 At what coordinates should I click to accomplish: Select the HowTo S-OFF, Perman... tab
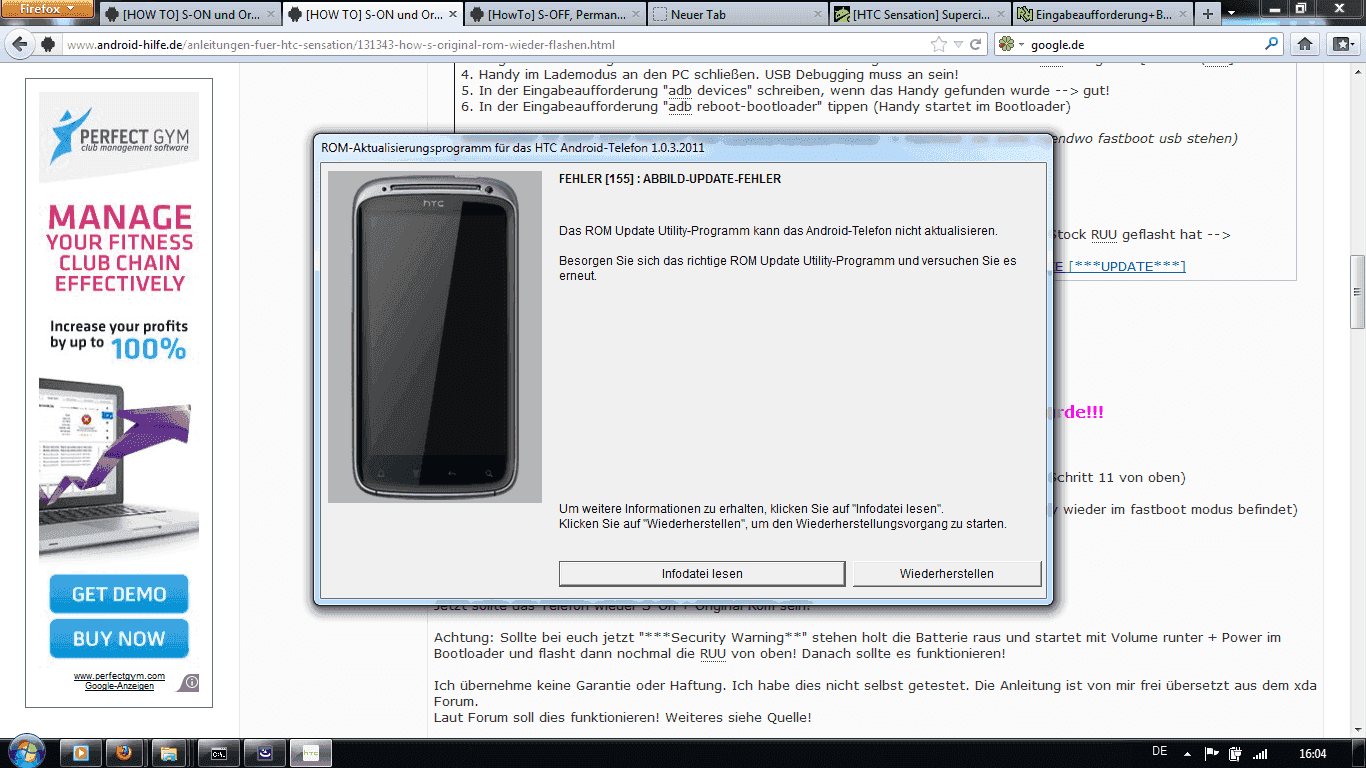click(553, 14)
